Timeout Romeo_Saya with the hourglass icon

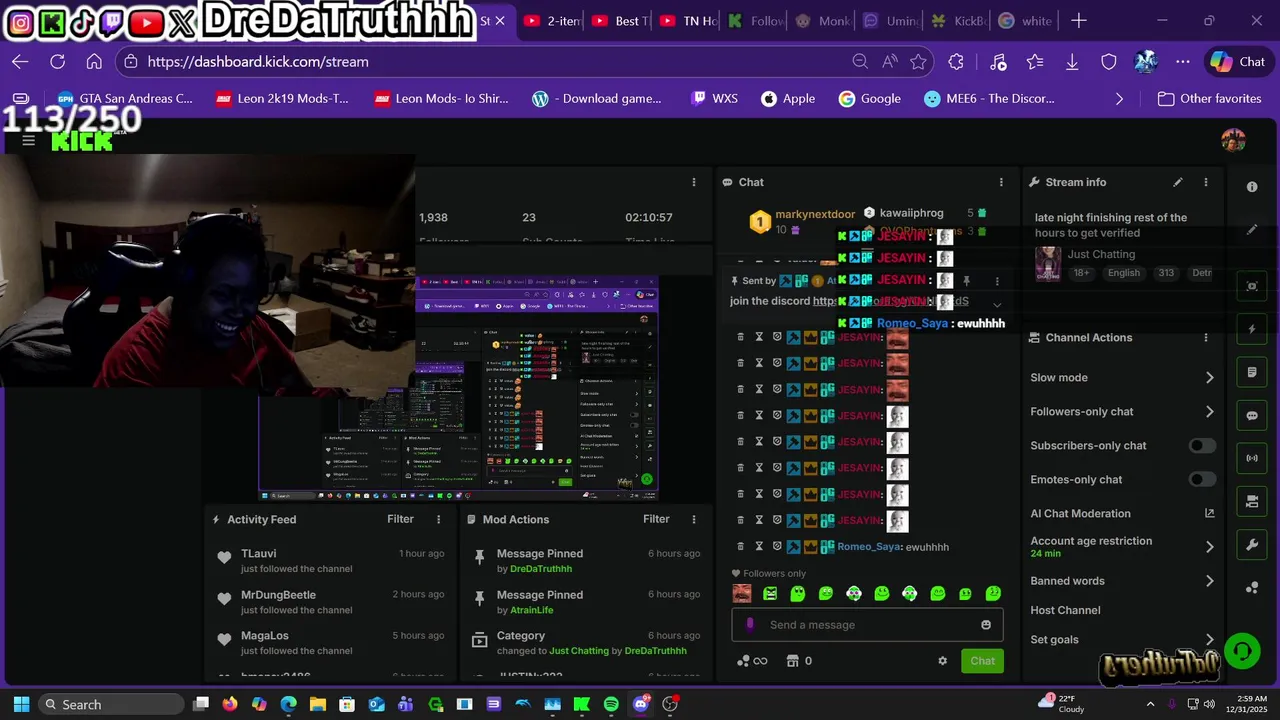(759, 547)
